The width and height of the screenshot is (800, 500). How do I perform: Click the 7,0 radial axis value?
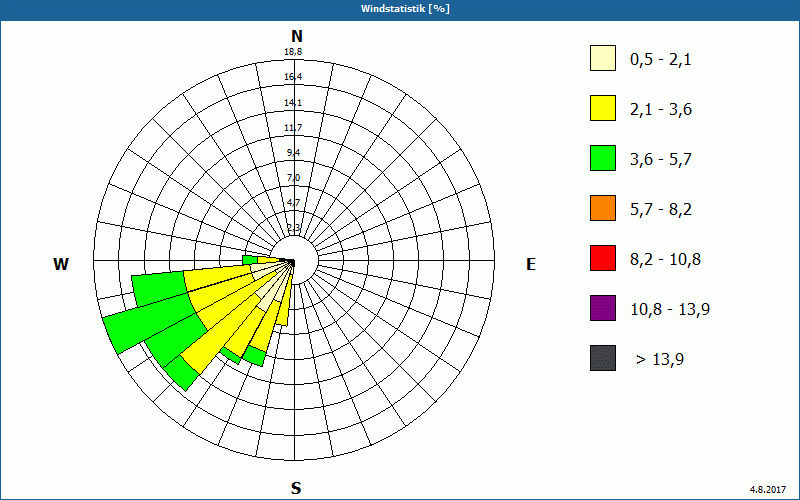coord(293,178)
